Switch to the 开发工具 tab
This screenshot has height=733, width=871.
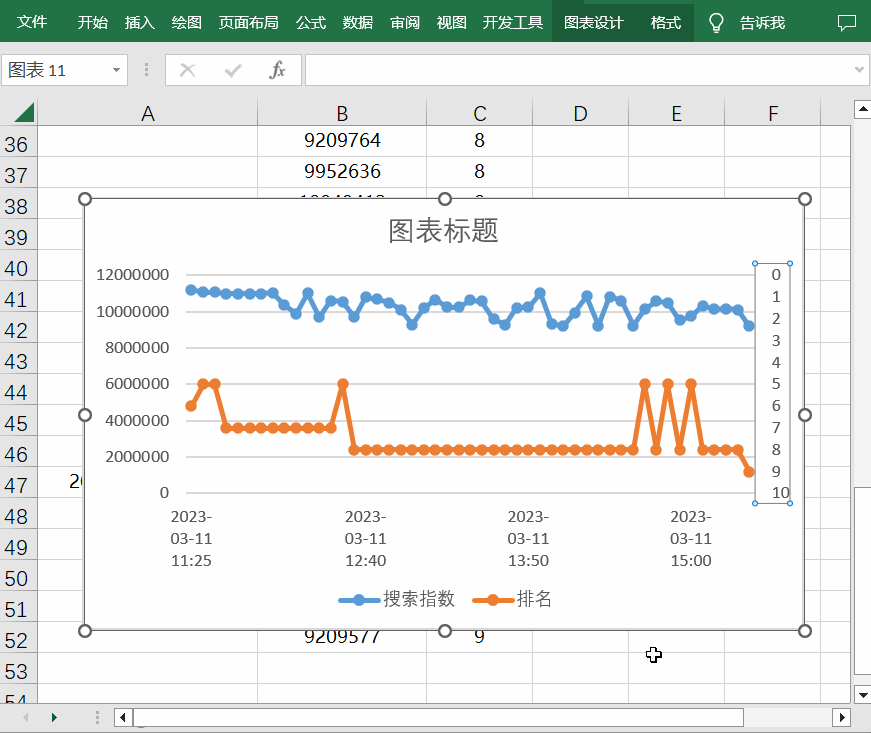click(512, 22)
